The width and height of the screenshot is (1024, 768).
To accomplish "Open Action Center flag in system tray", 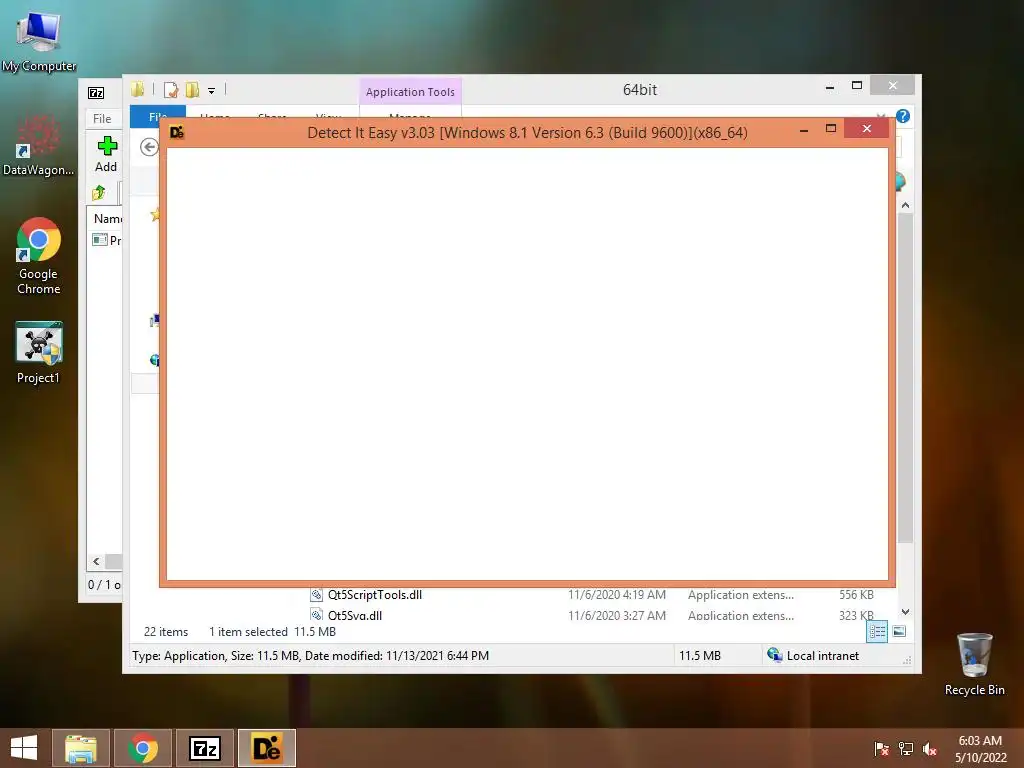I will [x=880, y=748].
